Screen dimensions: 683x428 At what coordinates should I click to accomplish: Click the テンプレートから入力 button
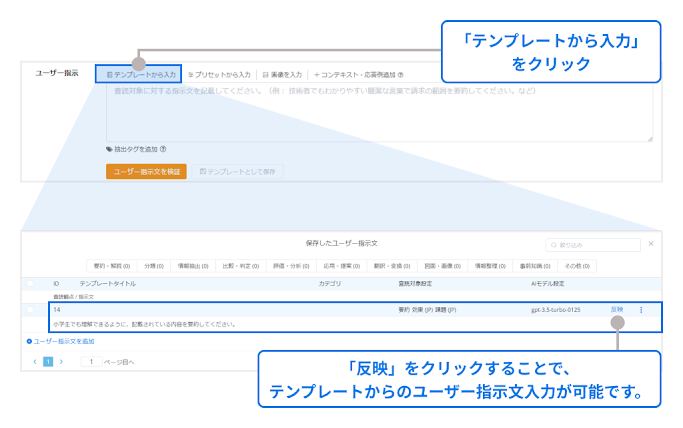(140, 74)
